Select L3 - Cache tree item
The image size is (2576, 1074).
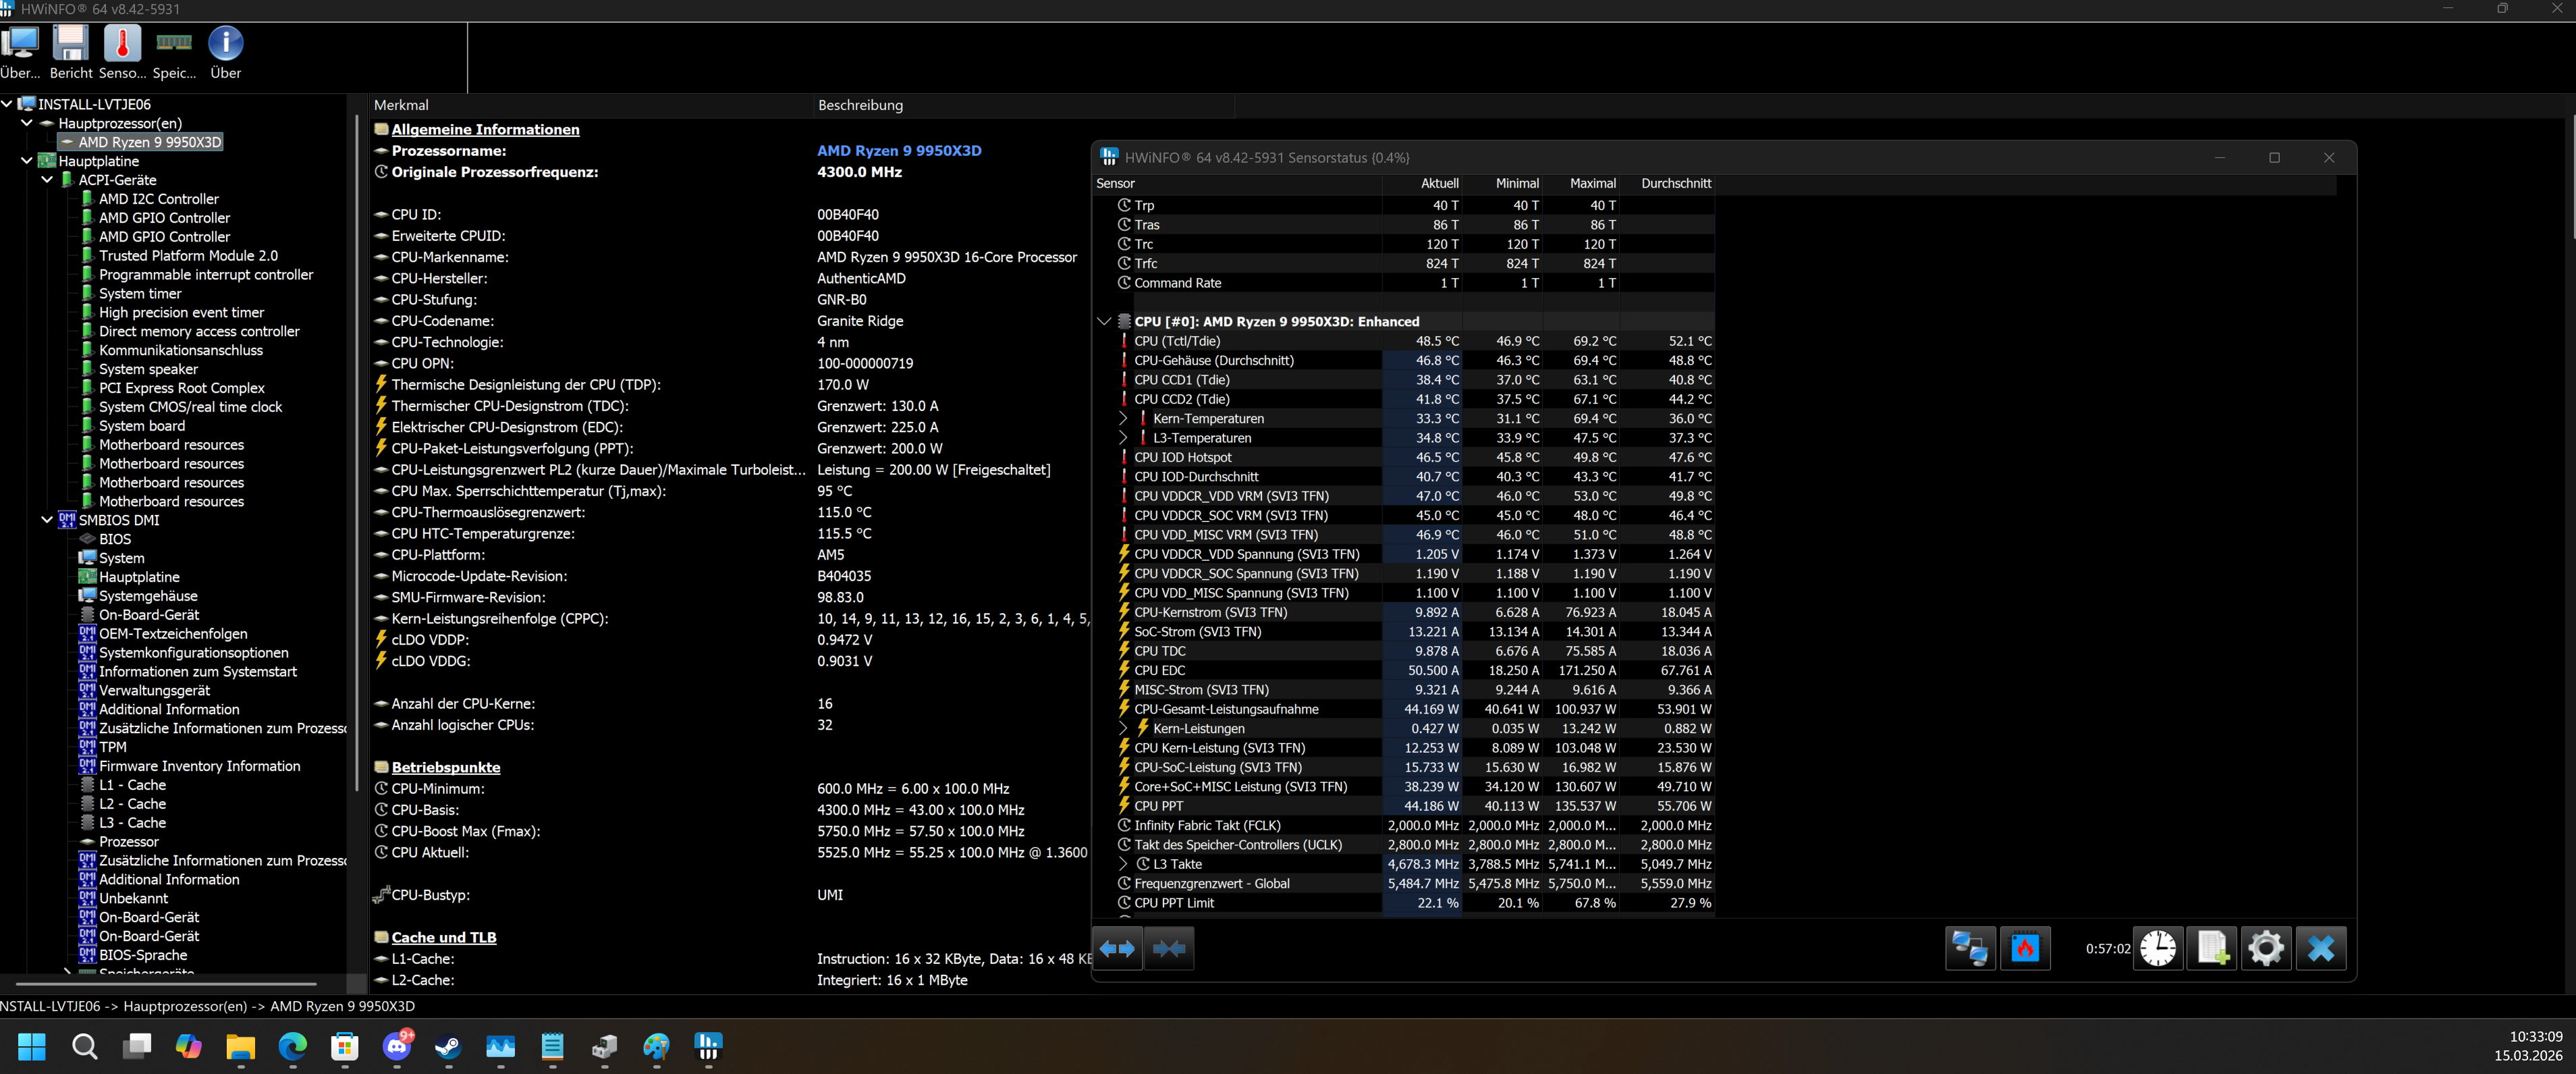click(x=132, y=822)
